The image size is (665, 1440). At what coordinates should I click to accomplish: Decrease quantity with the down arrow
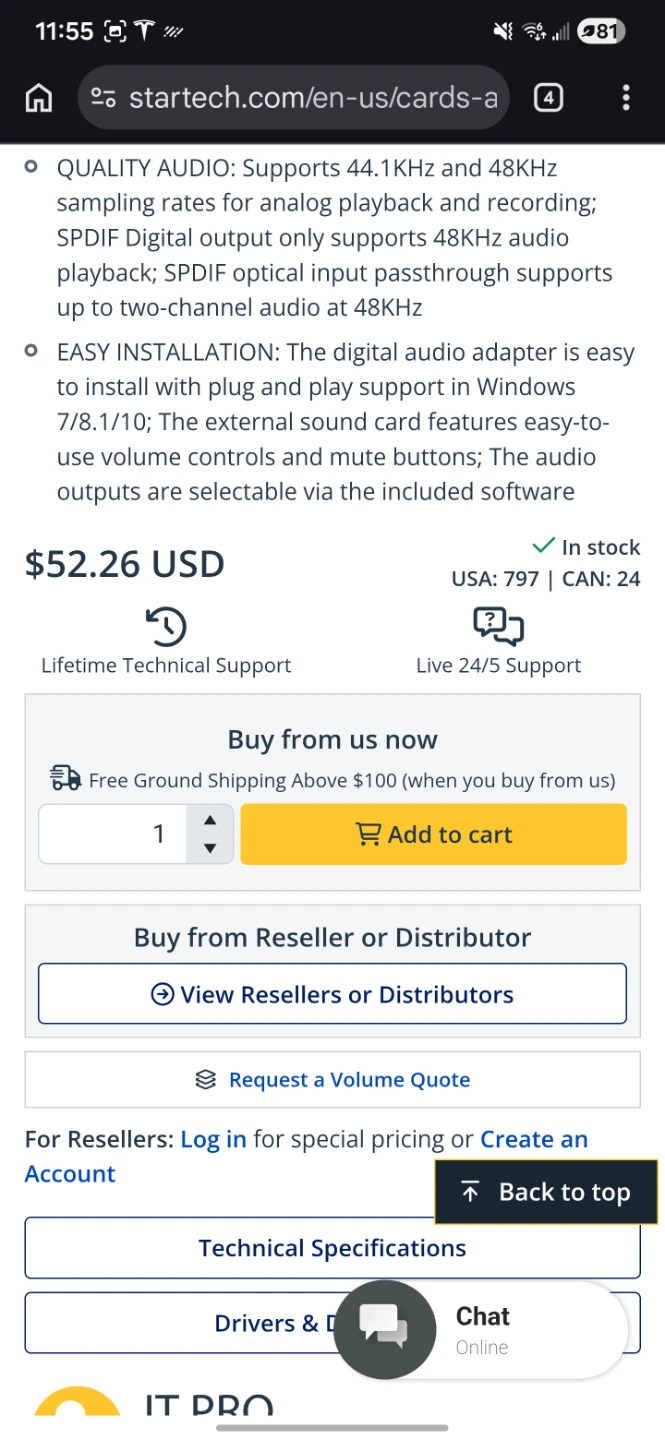pyautogui.click(x=209, y=848)
